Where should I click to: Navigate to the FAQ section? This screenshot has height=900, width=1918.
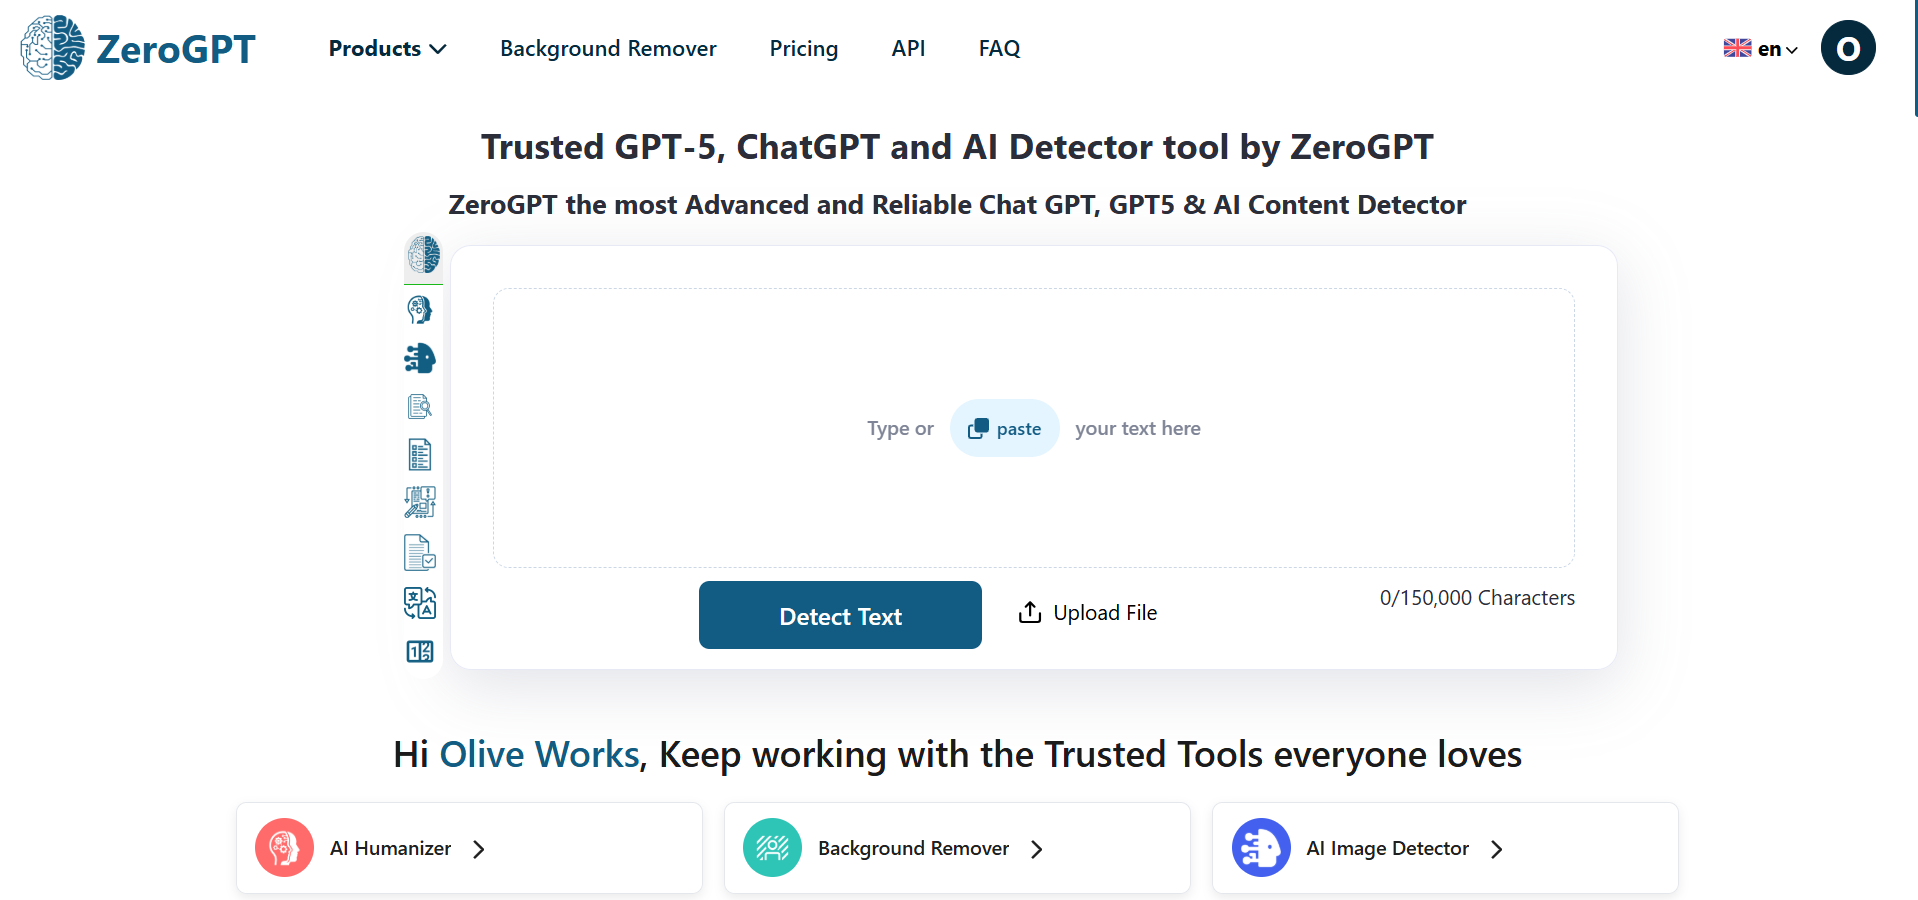pos(999,48)
